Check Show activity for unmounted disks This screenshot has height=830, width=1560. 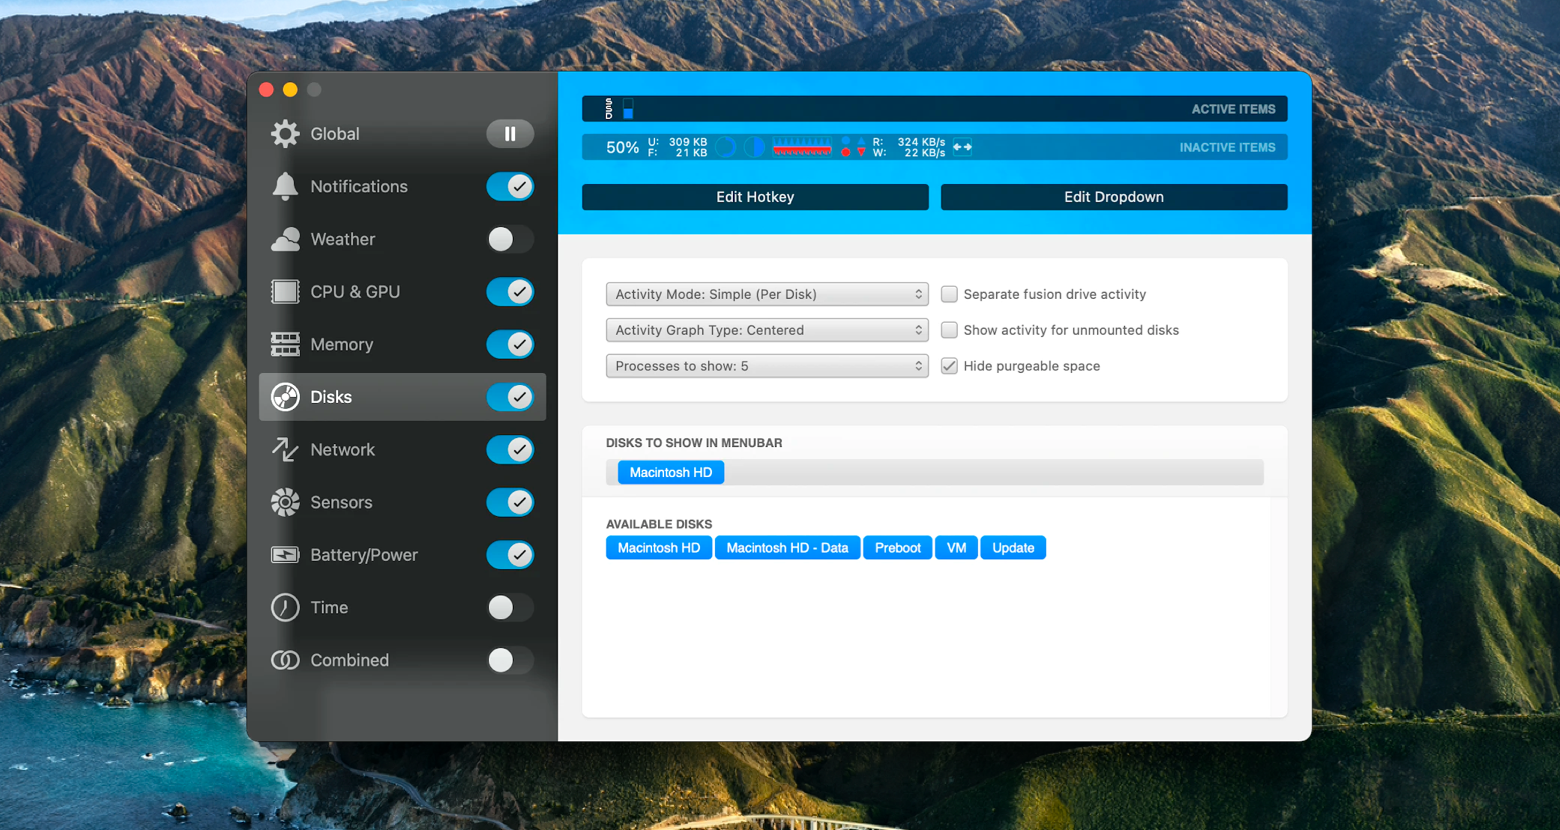pos(949,330)
